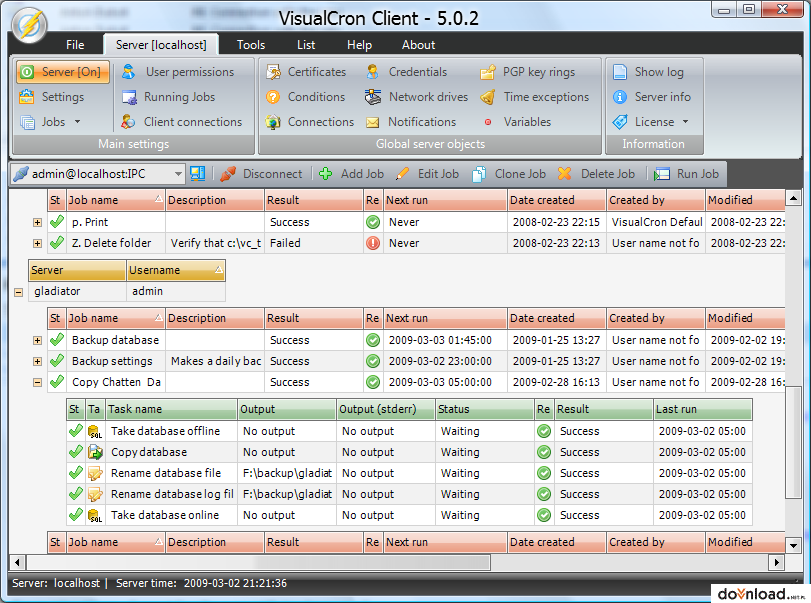Open the admin@localhost:IPC connection combo box
Viewport: 811px width, 603px height.
coord(98,174)
